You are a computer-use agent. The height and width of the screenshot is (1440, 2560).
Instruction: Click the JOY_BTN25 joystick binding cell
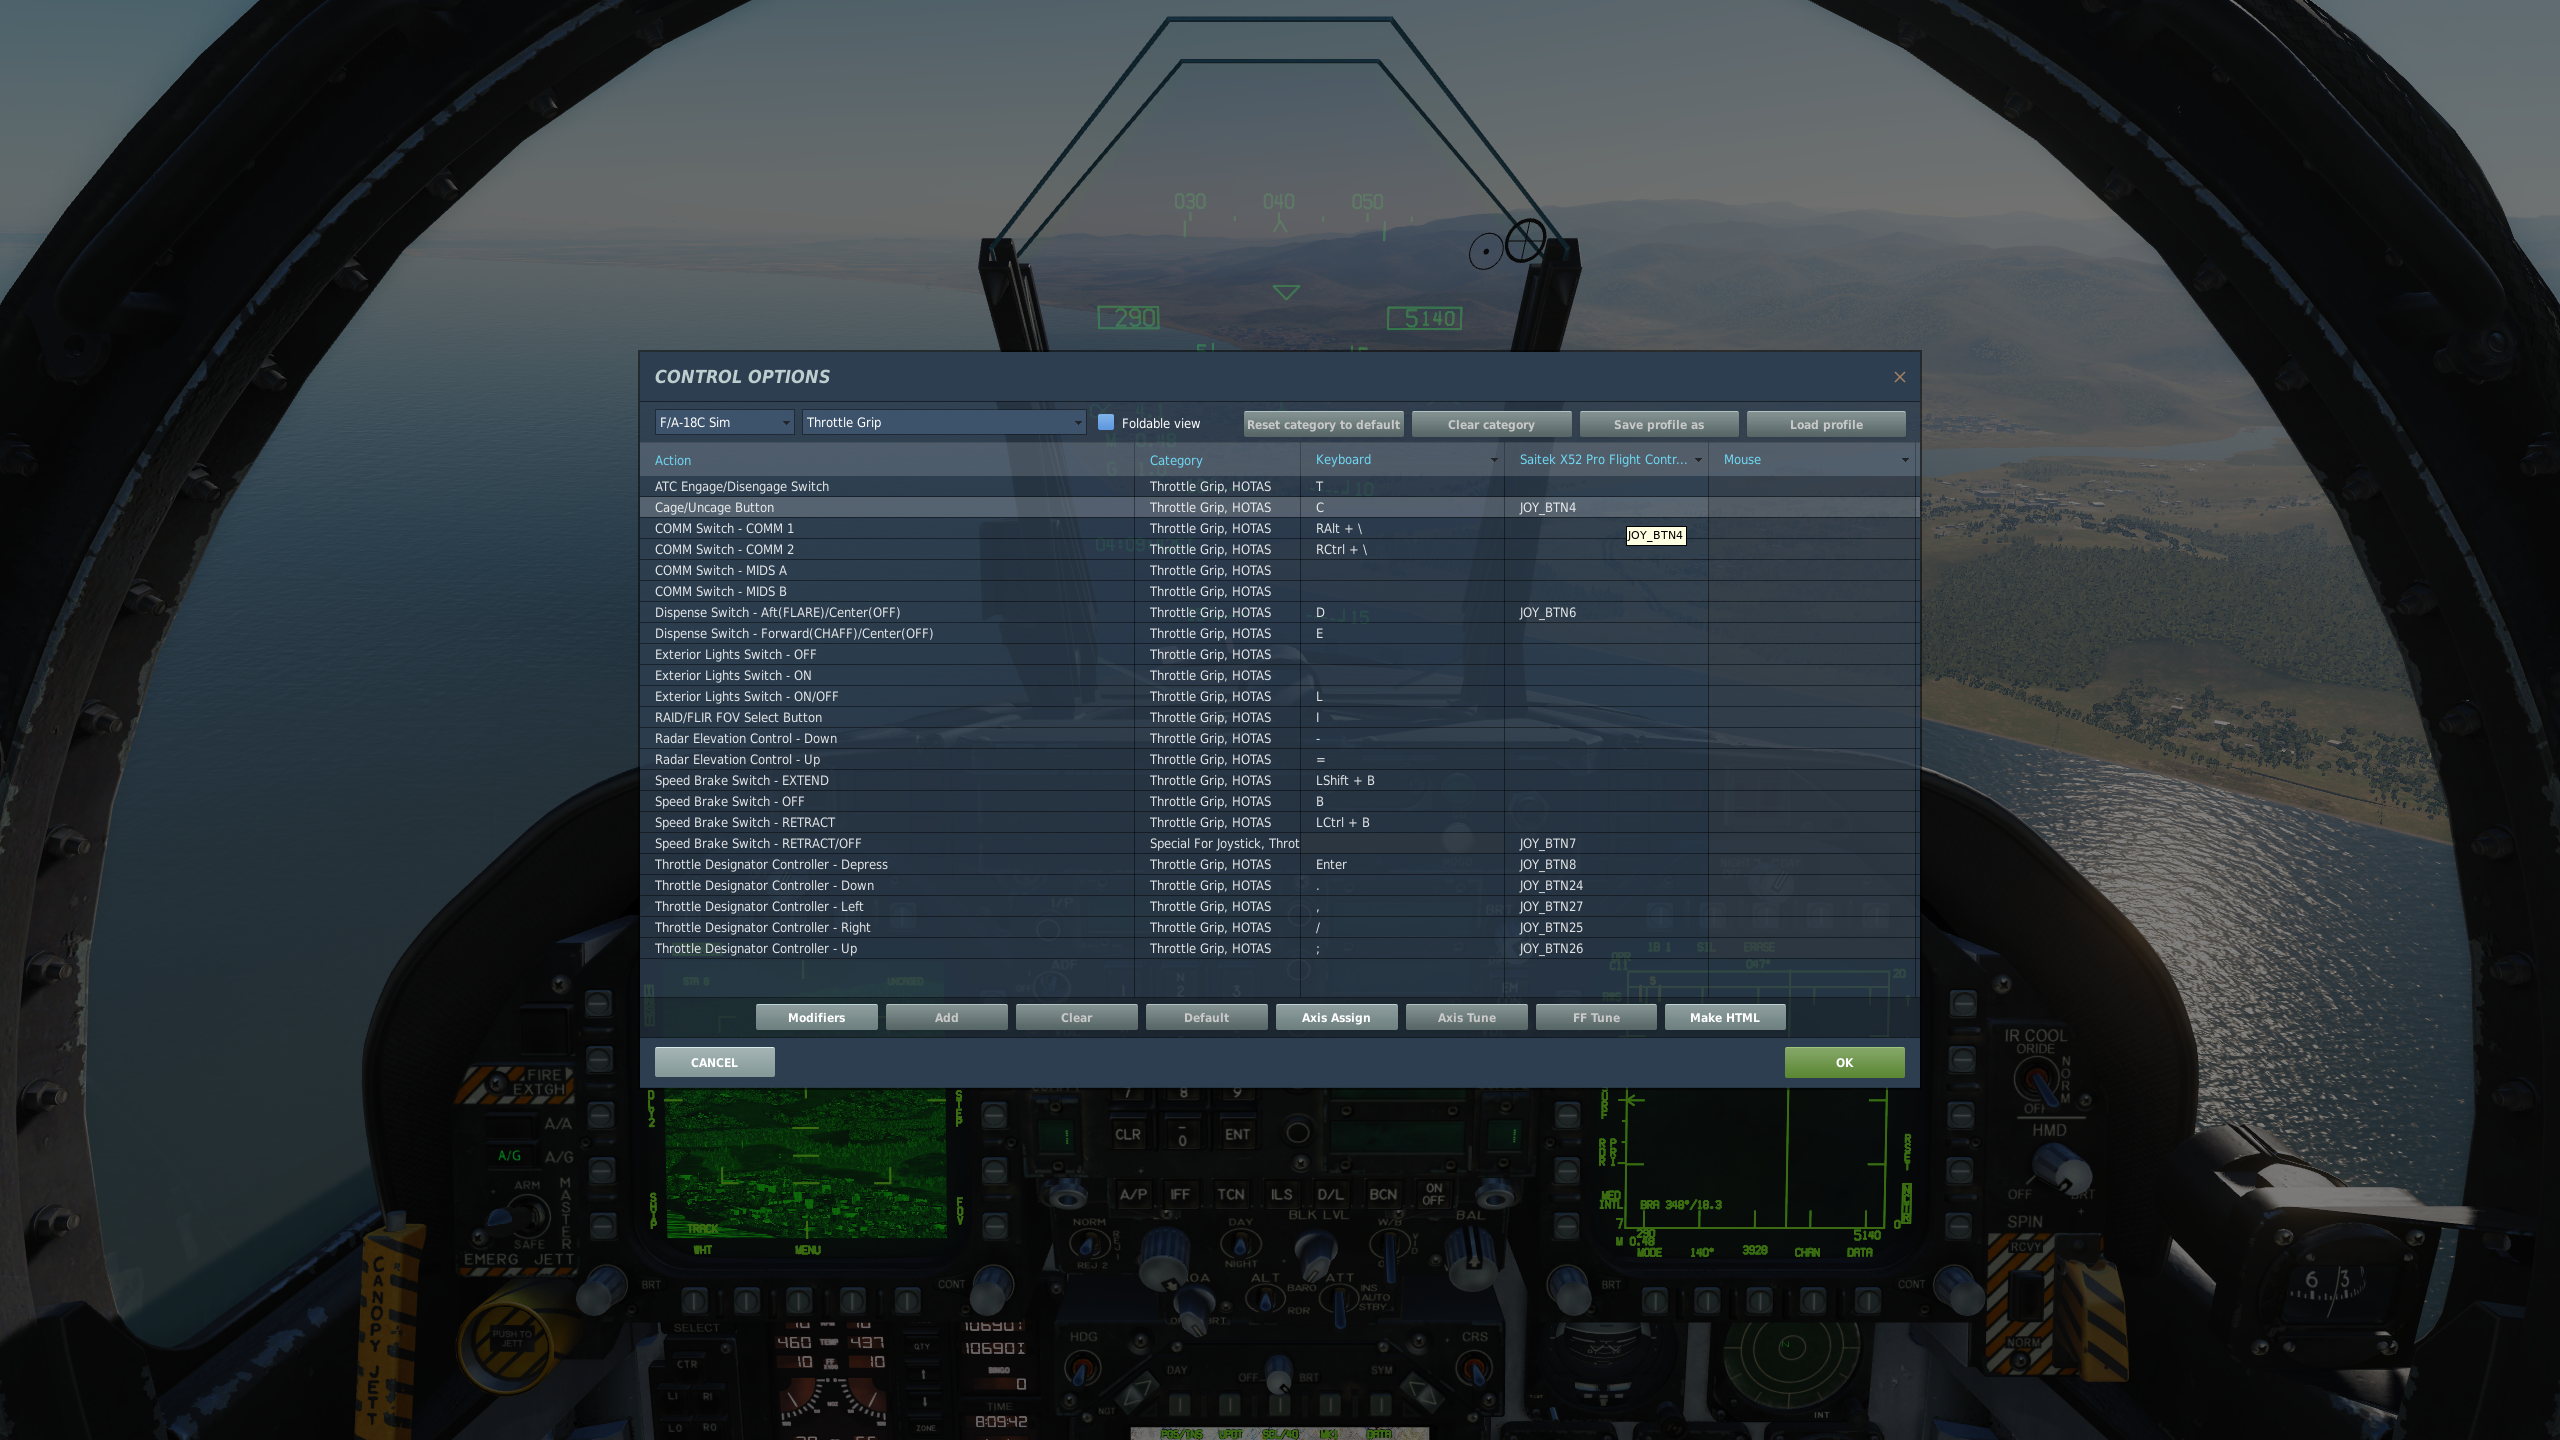pyautogui.click(x=1606, y=927)
